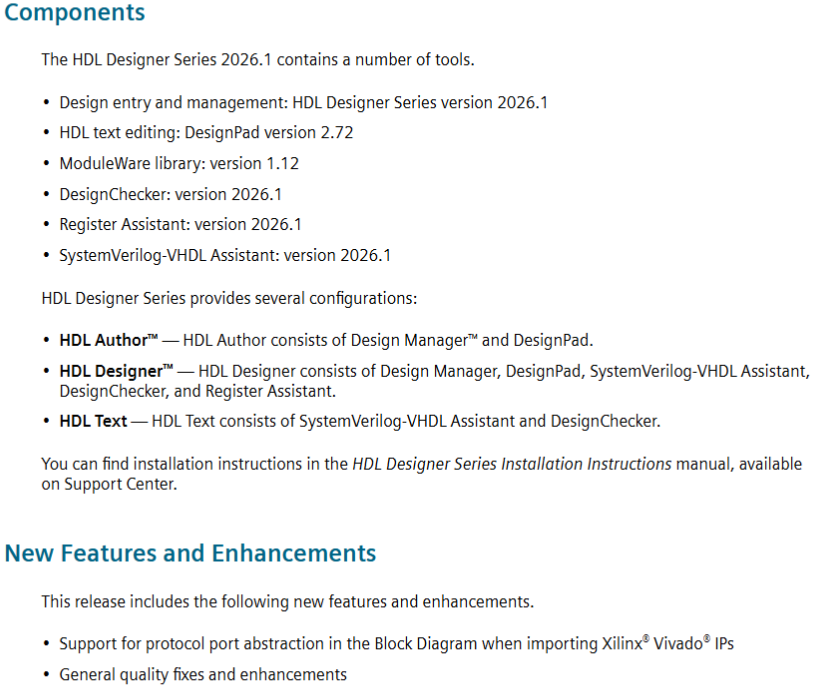819x691 pixels.
Task: Click the General quality fixes and enhancements bullet
Action: (203, 674)
